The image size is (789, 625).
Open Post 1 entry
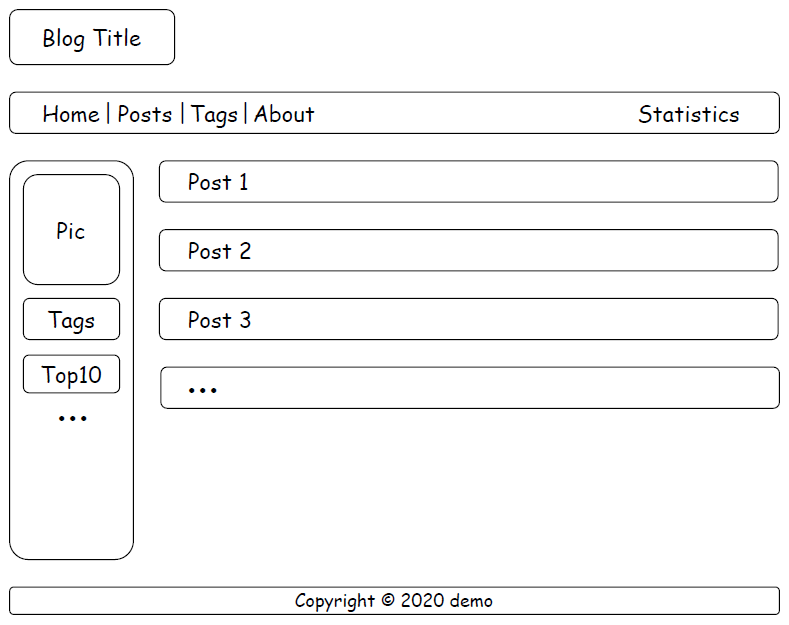(468, 182)
